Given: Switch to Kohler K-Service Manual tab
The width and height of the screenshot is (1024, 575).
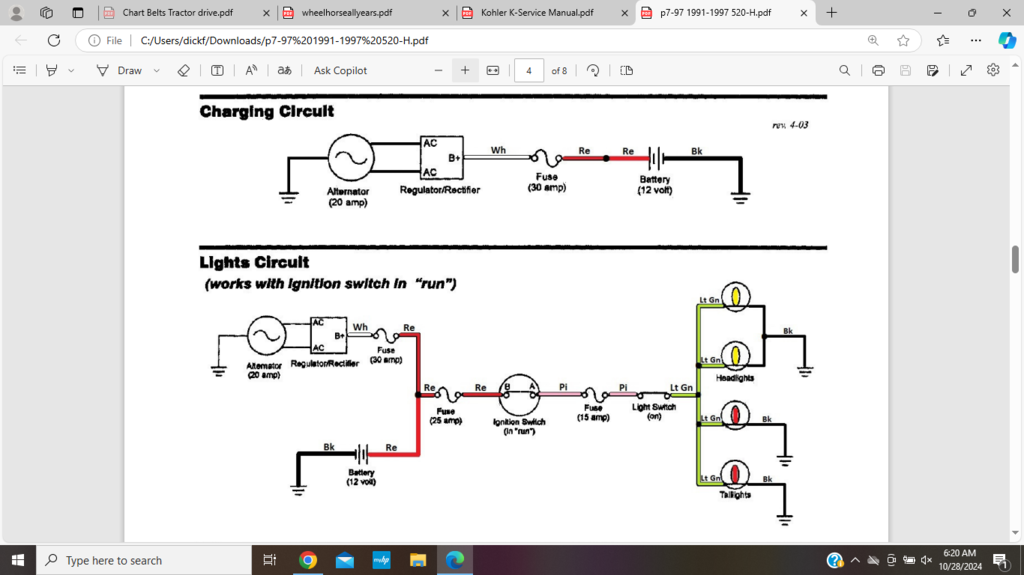Looking at the screenshot, I should (536, 13).
